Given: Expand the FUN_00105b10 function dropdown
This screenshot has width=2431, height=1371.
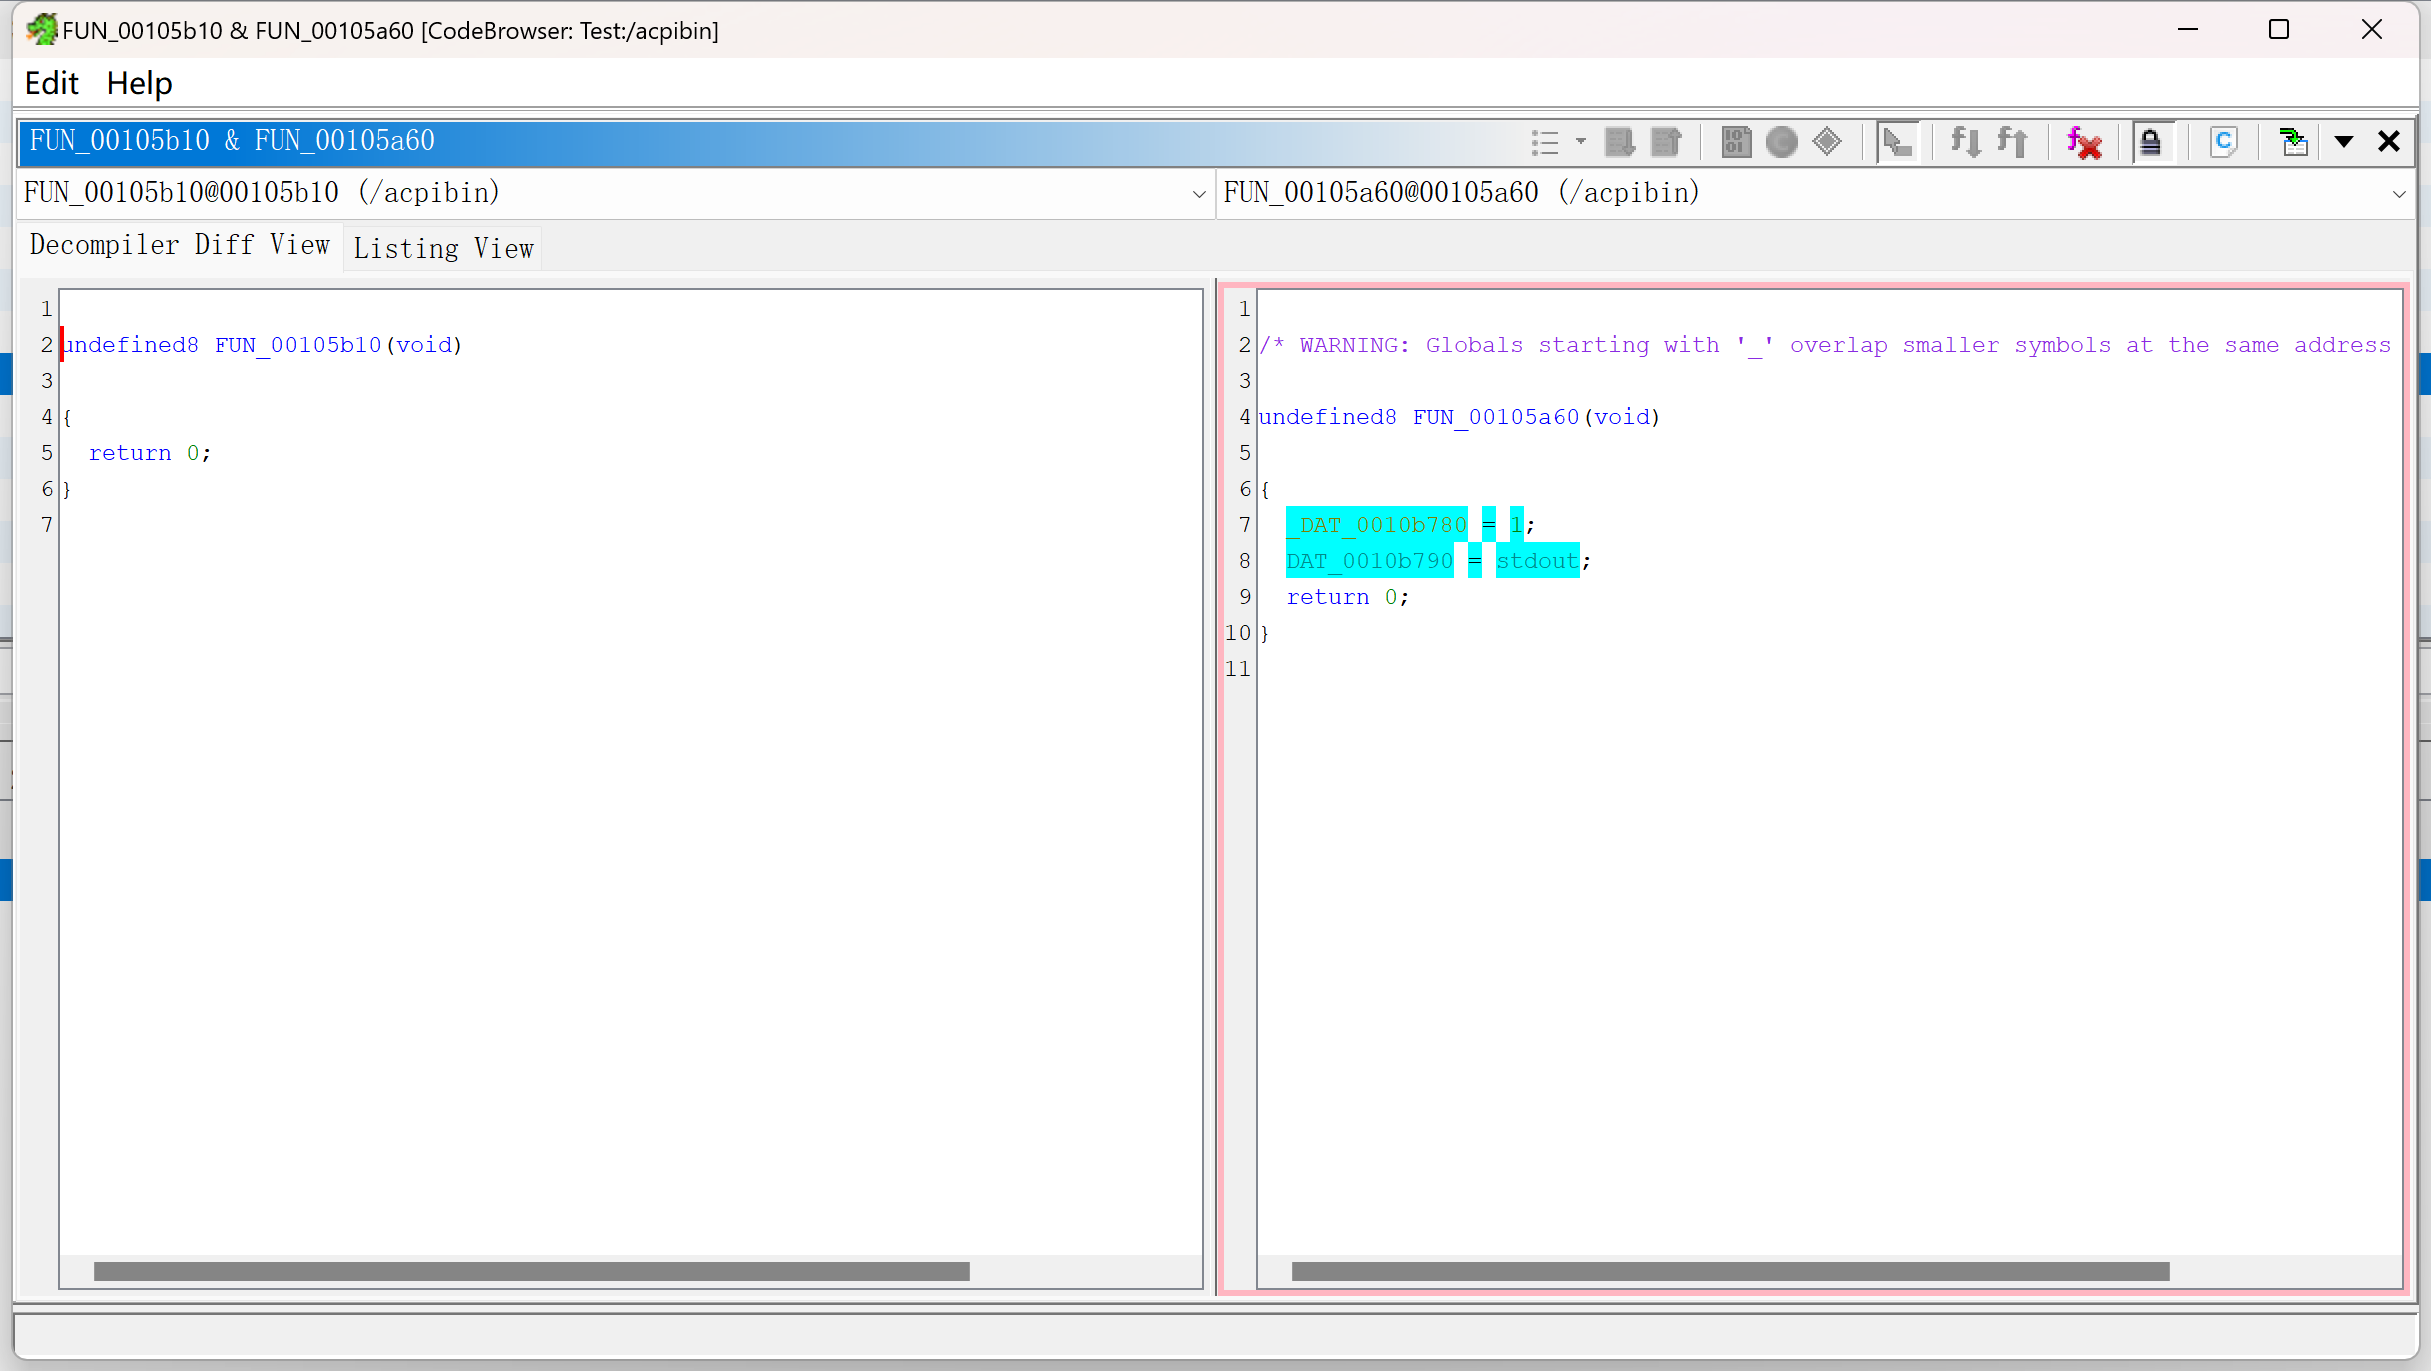Looking at the screenshot, I should click(1199, 194).
